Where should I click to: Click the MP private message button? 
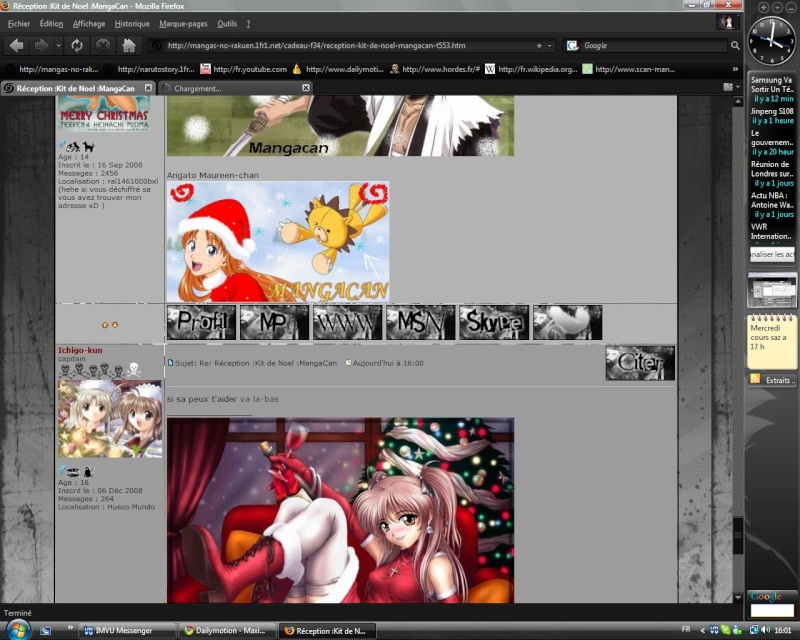click(274, 322)
